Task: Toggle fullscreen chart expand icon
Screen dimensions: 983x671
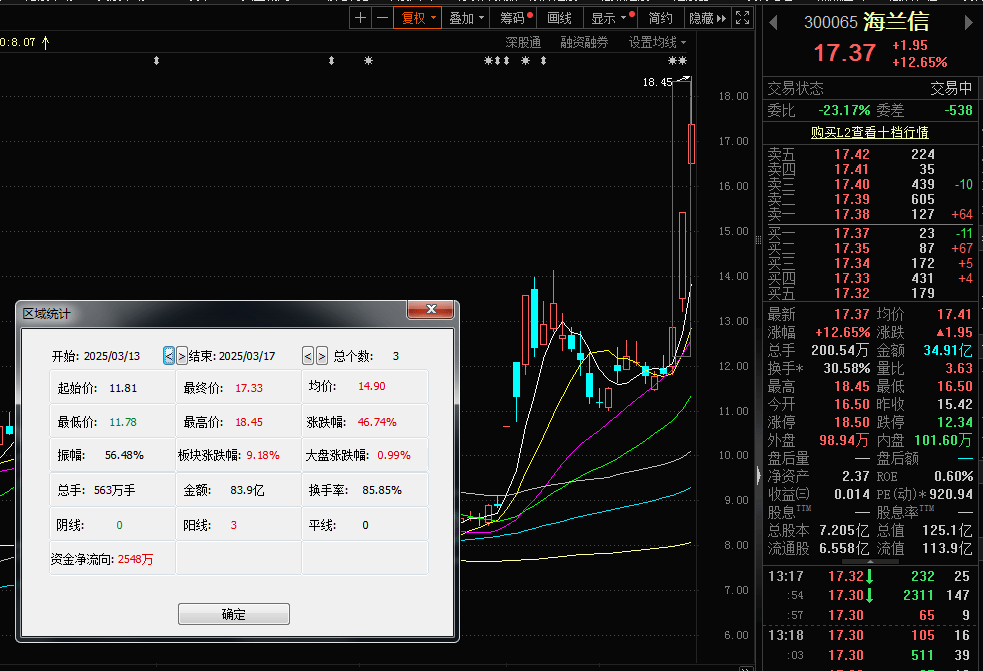Action: click(x=742, y=18)
